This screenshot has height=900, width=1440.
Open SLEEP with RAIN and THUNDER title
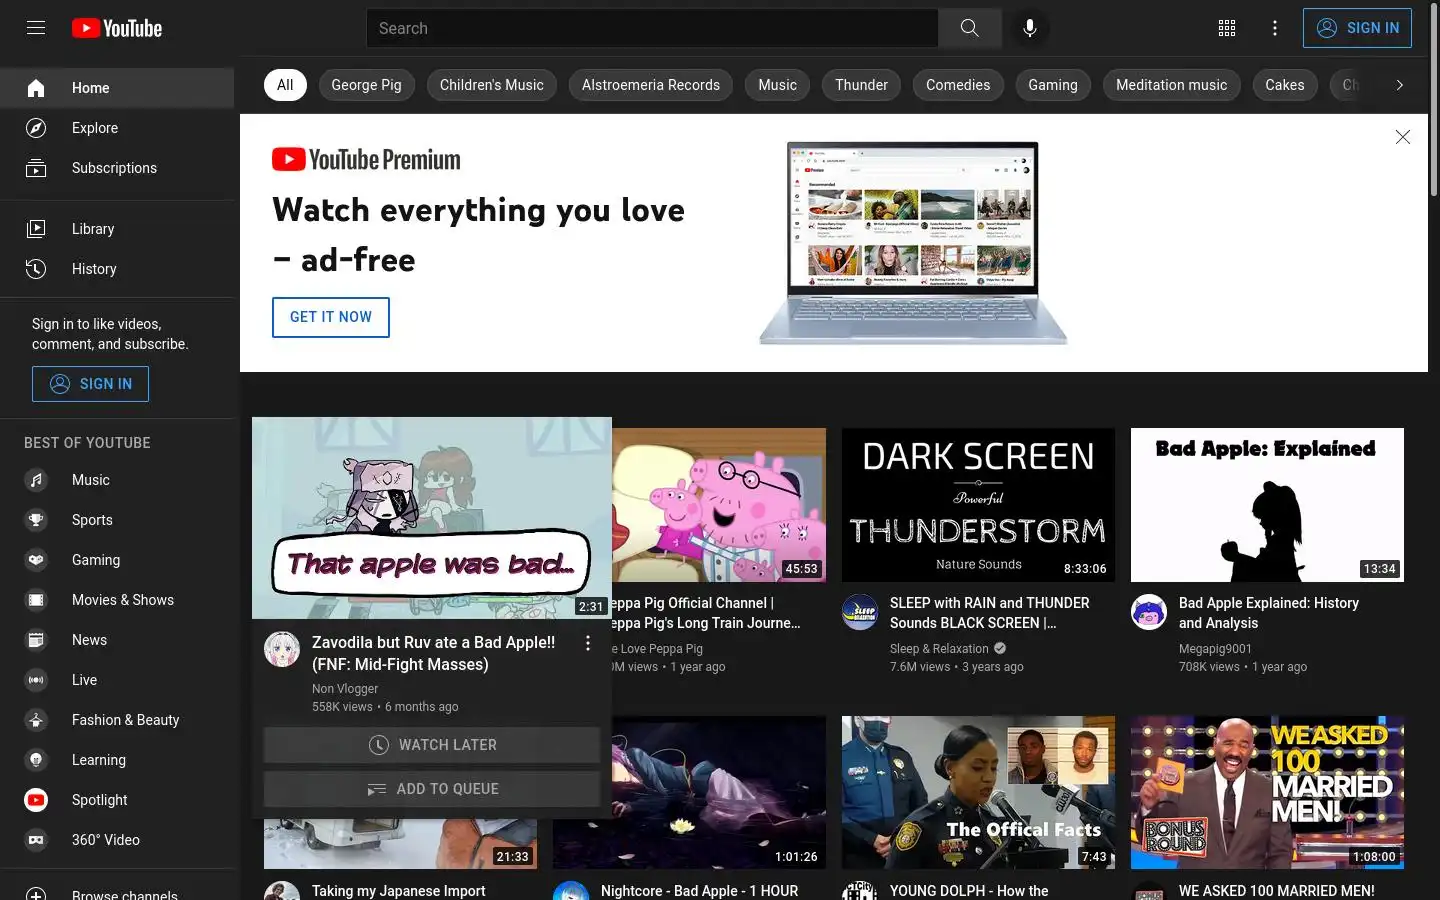pos(990,613)
